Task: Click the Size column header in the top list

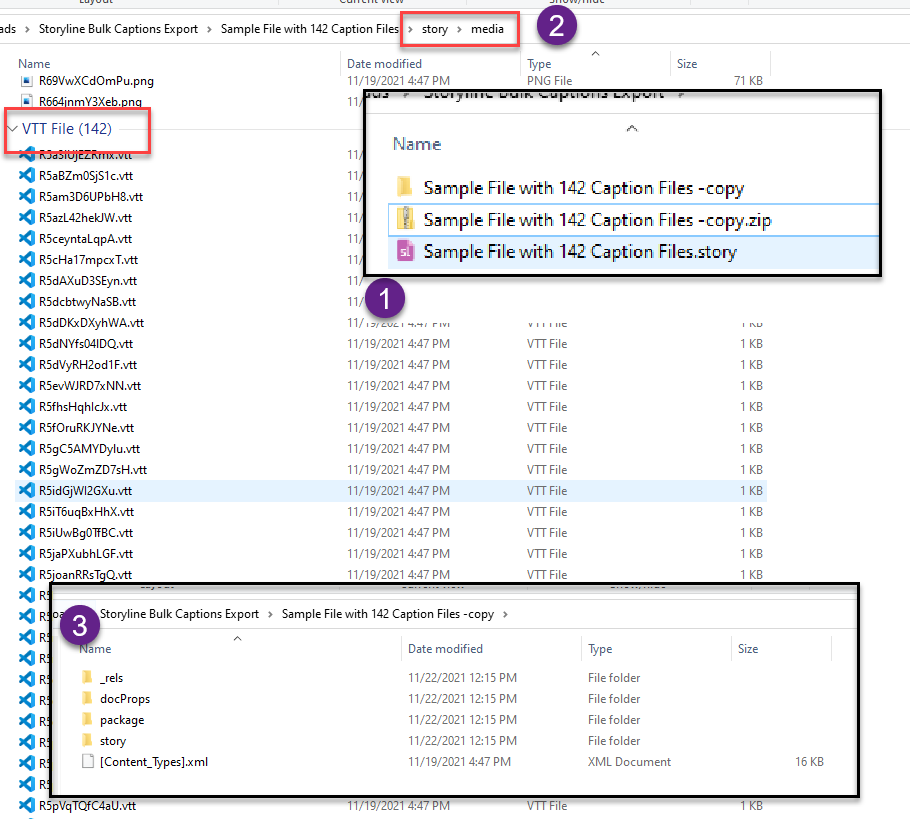Action: click(687, 64)
